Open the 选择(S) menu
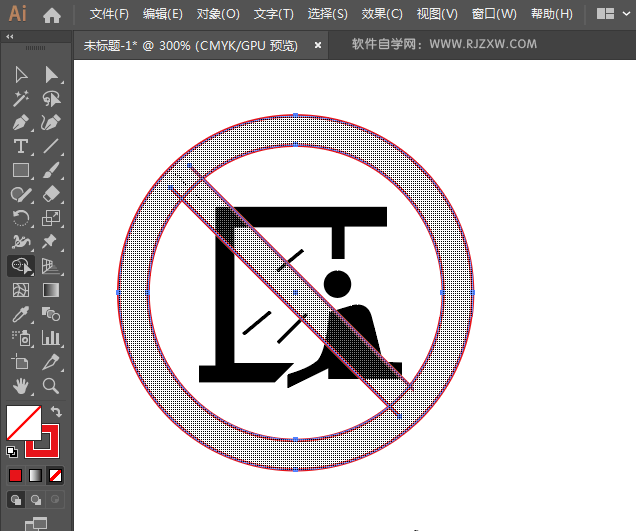The height and width of the screenshot is (531, 636). pos(327,14)
